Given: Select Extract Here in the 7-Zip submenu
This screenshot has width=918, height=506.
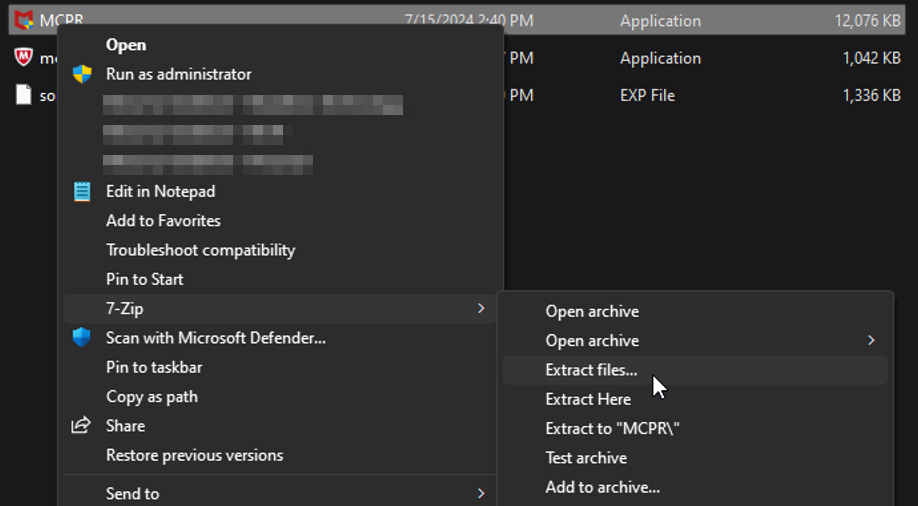Looking at the screenshot, I should coord(588,399).
